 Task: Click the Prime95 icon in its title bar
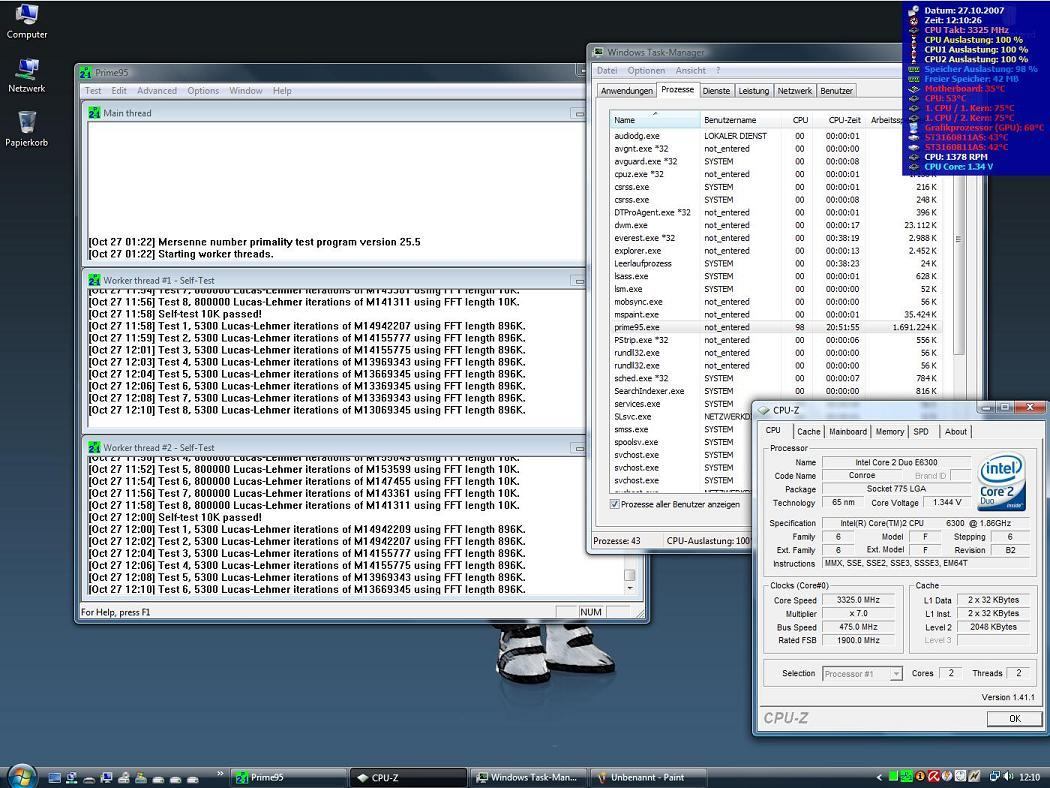[x=86, y=72]
